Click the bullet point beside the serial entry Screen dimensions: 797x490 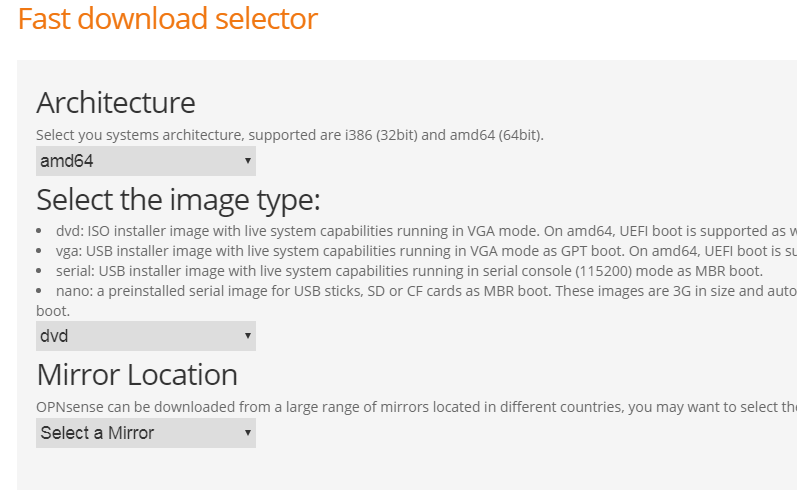tap(41, 271)
